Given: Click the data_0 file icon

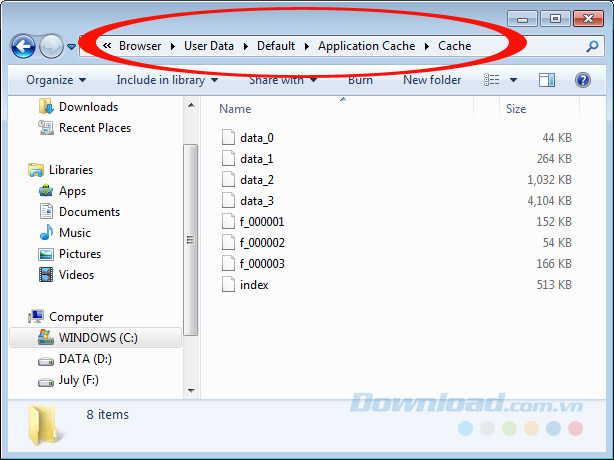Looking at the screenshot, I should (x=228, y=138).
